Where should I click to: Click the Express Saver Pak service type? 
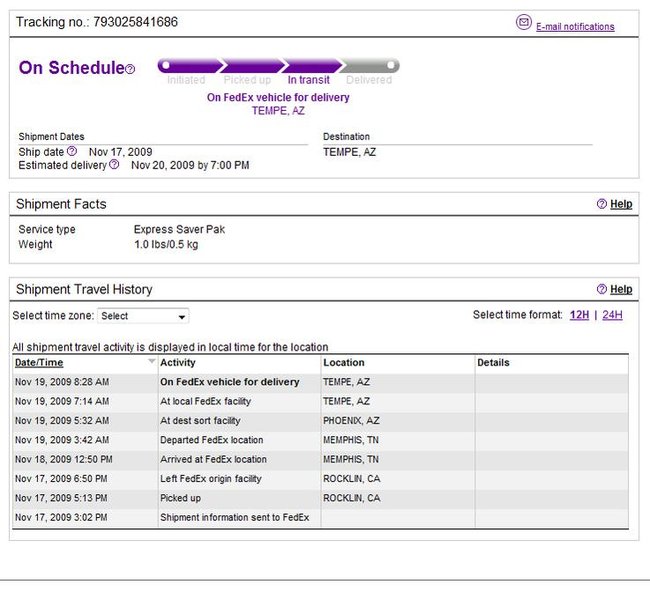pos(179,229)
